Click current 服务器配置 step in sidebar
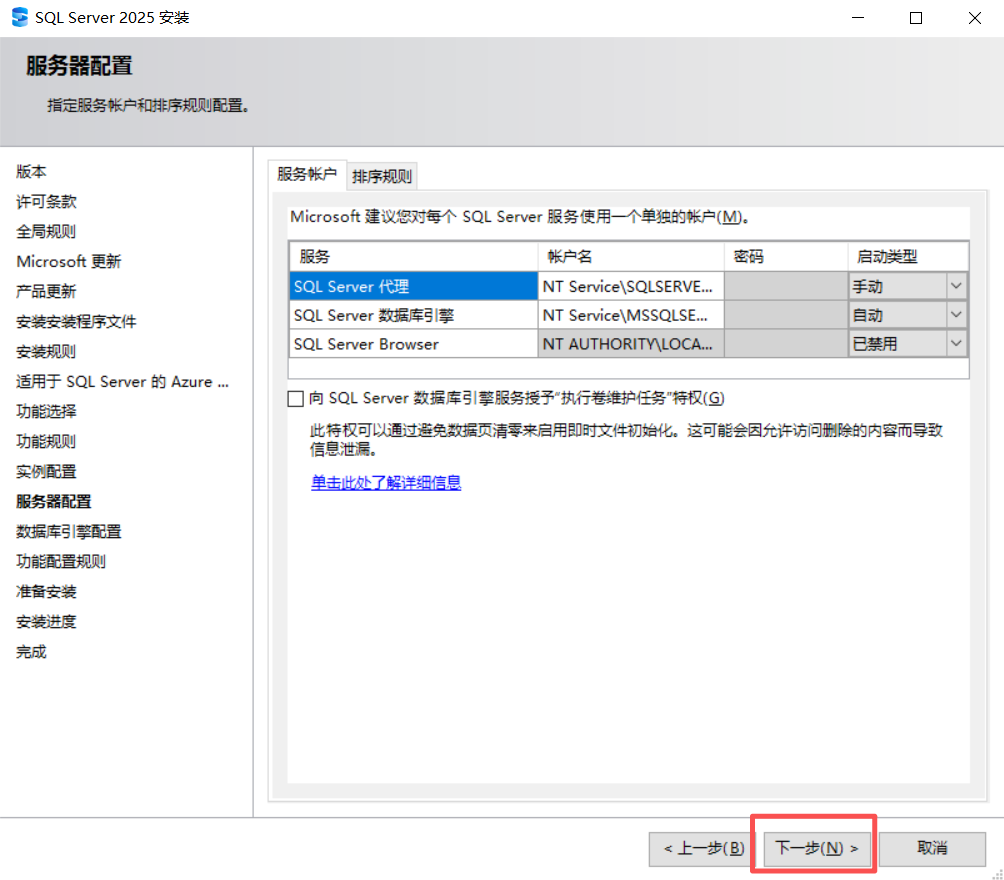Screen dimensions: 1004x880 click(54, 501)
